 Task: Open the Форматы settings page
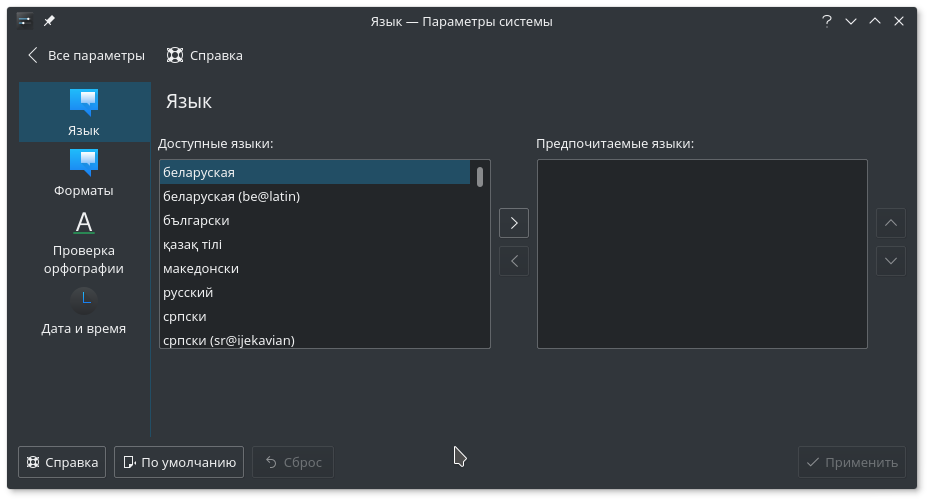[84, 172]
